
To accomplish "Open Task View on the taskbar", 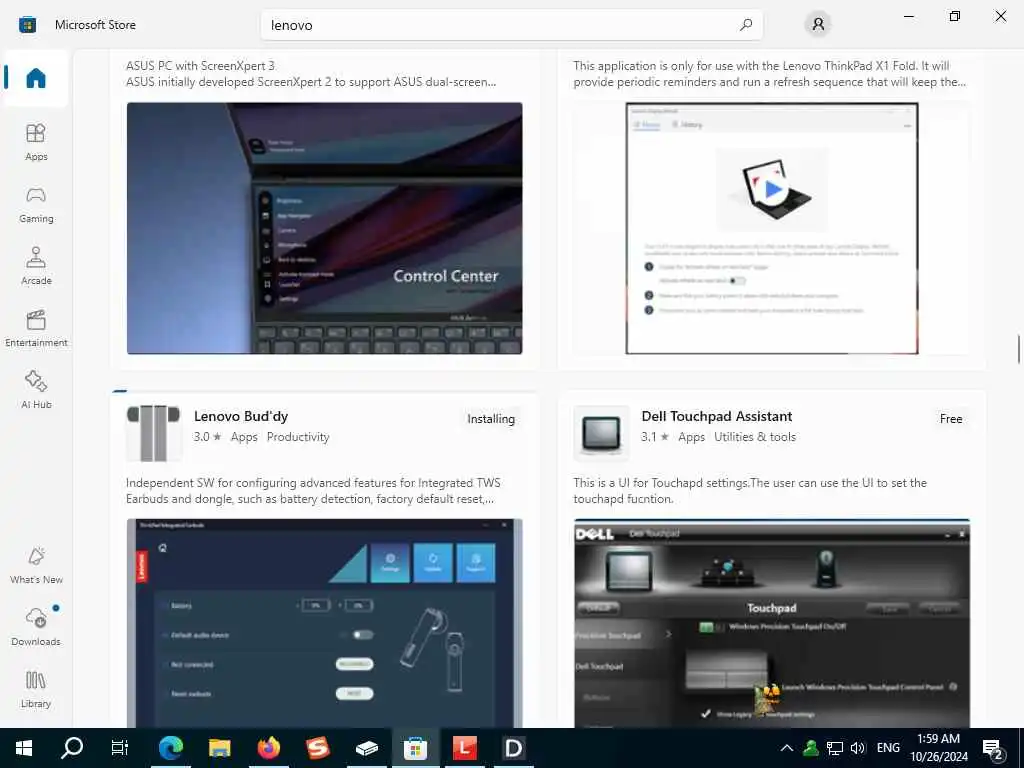I will click(120, 748).
